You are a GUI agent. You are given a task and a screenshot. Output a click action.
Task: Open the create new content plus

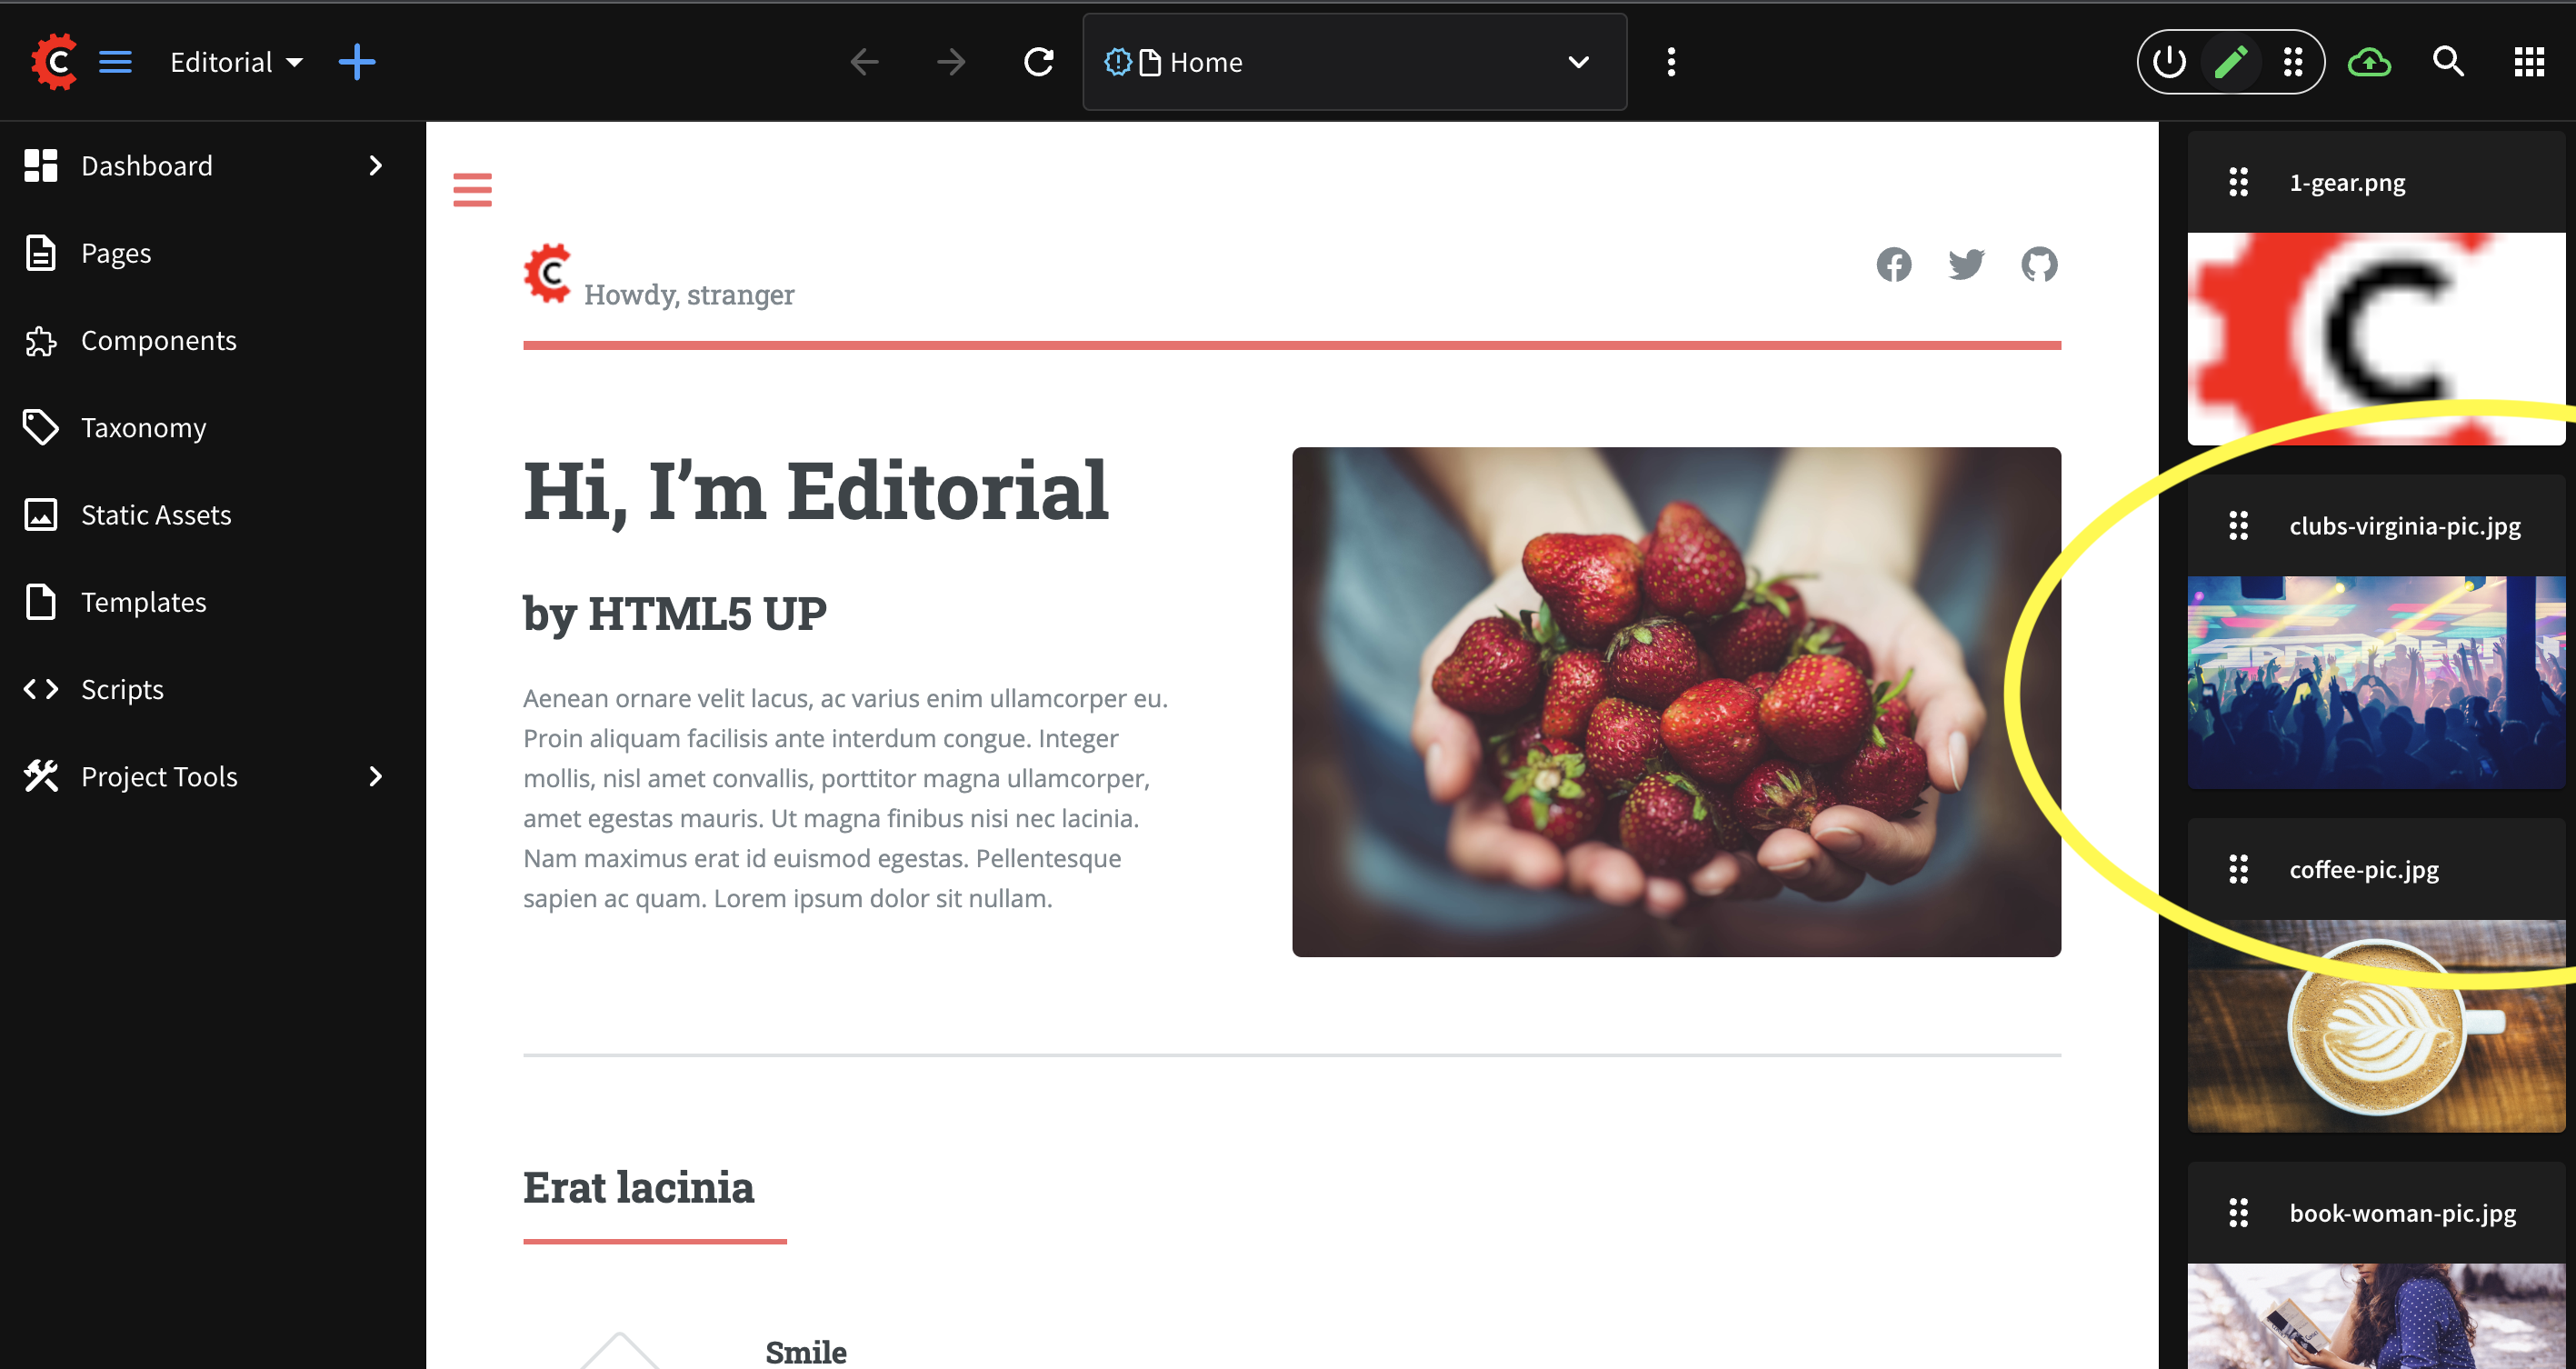[x=357, y=62]
